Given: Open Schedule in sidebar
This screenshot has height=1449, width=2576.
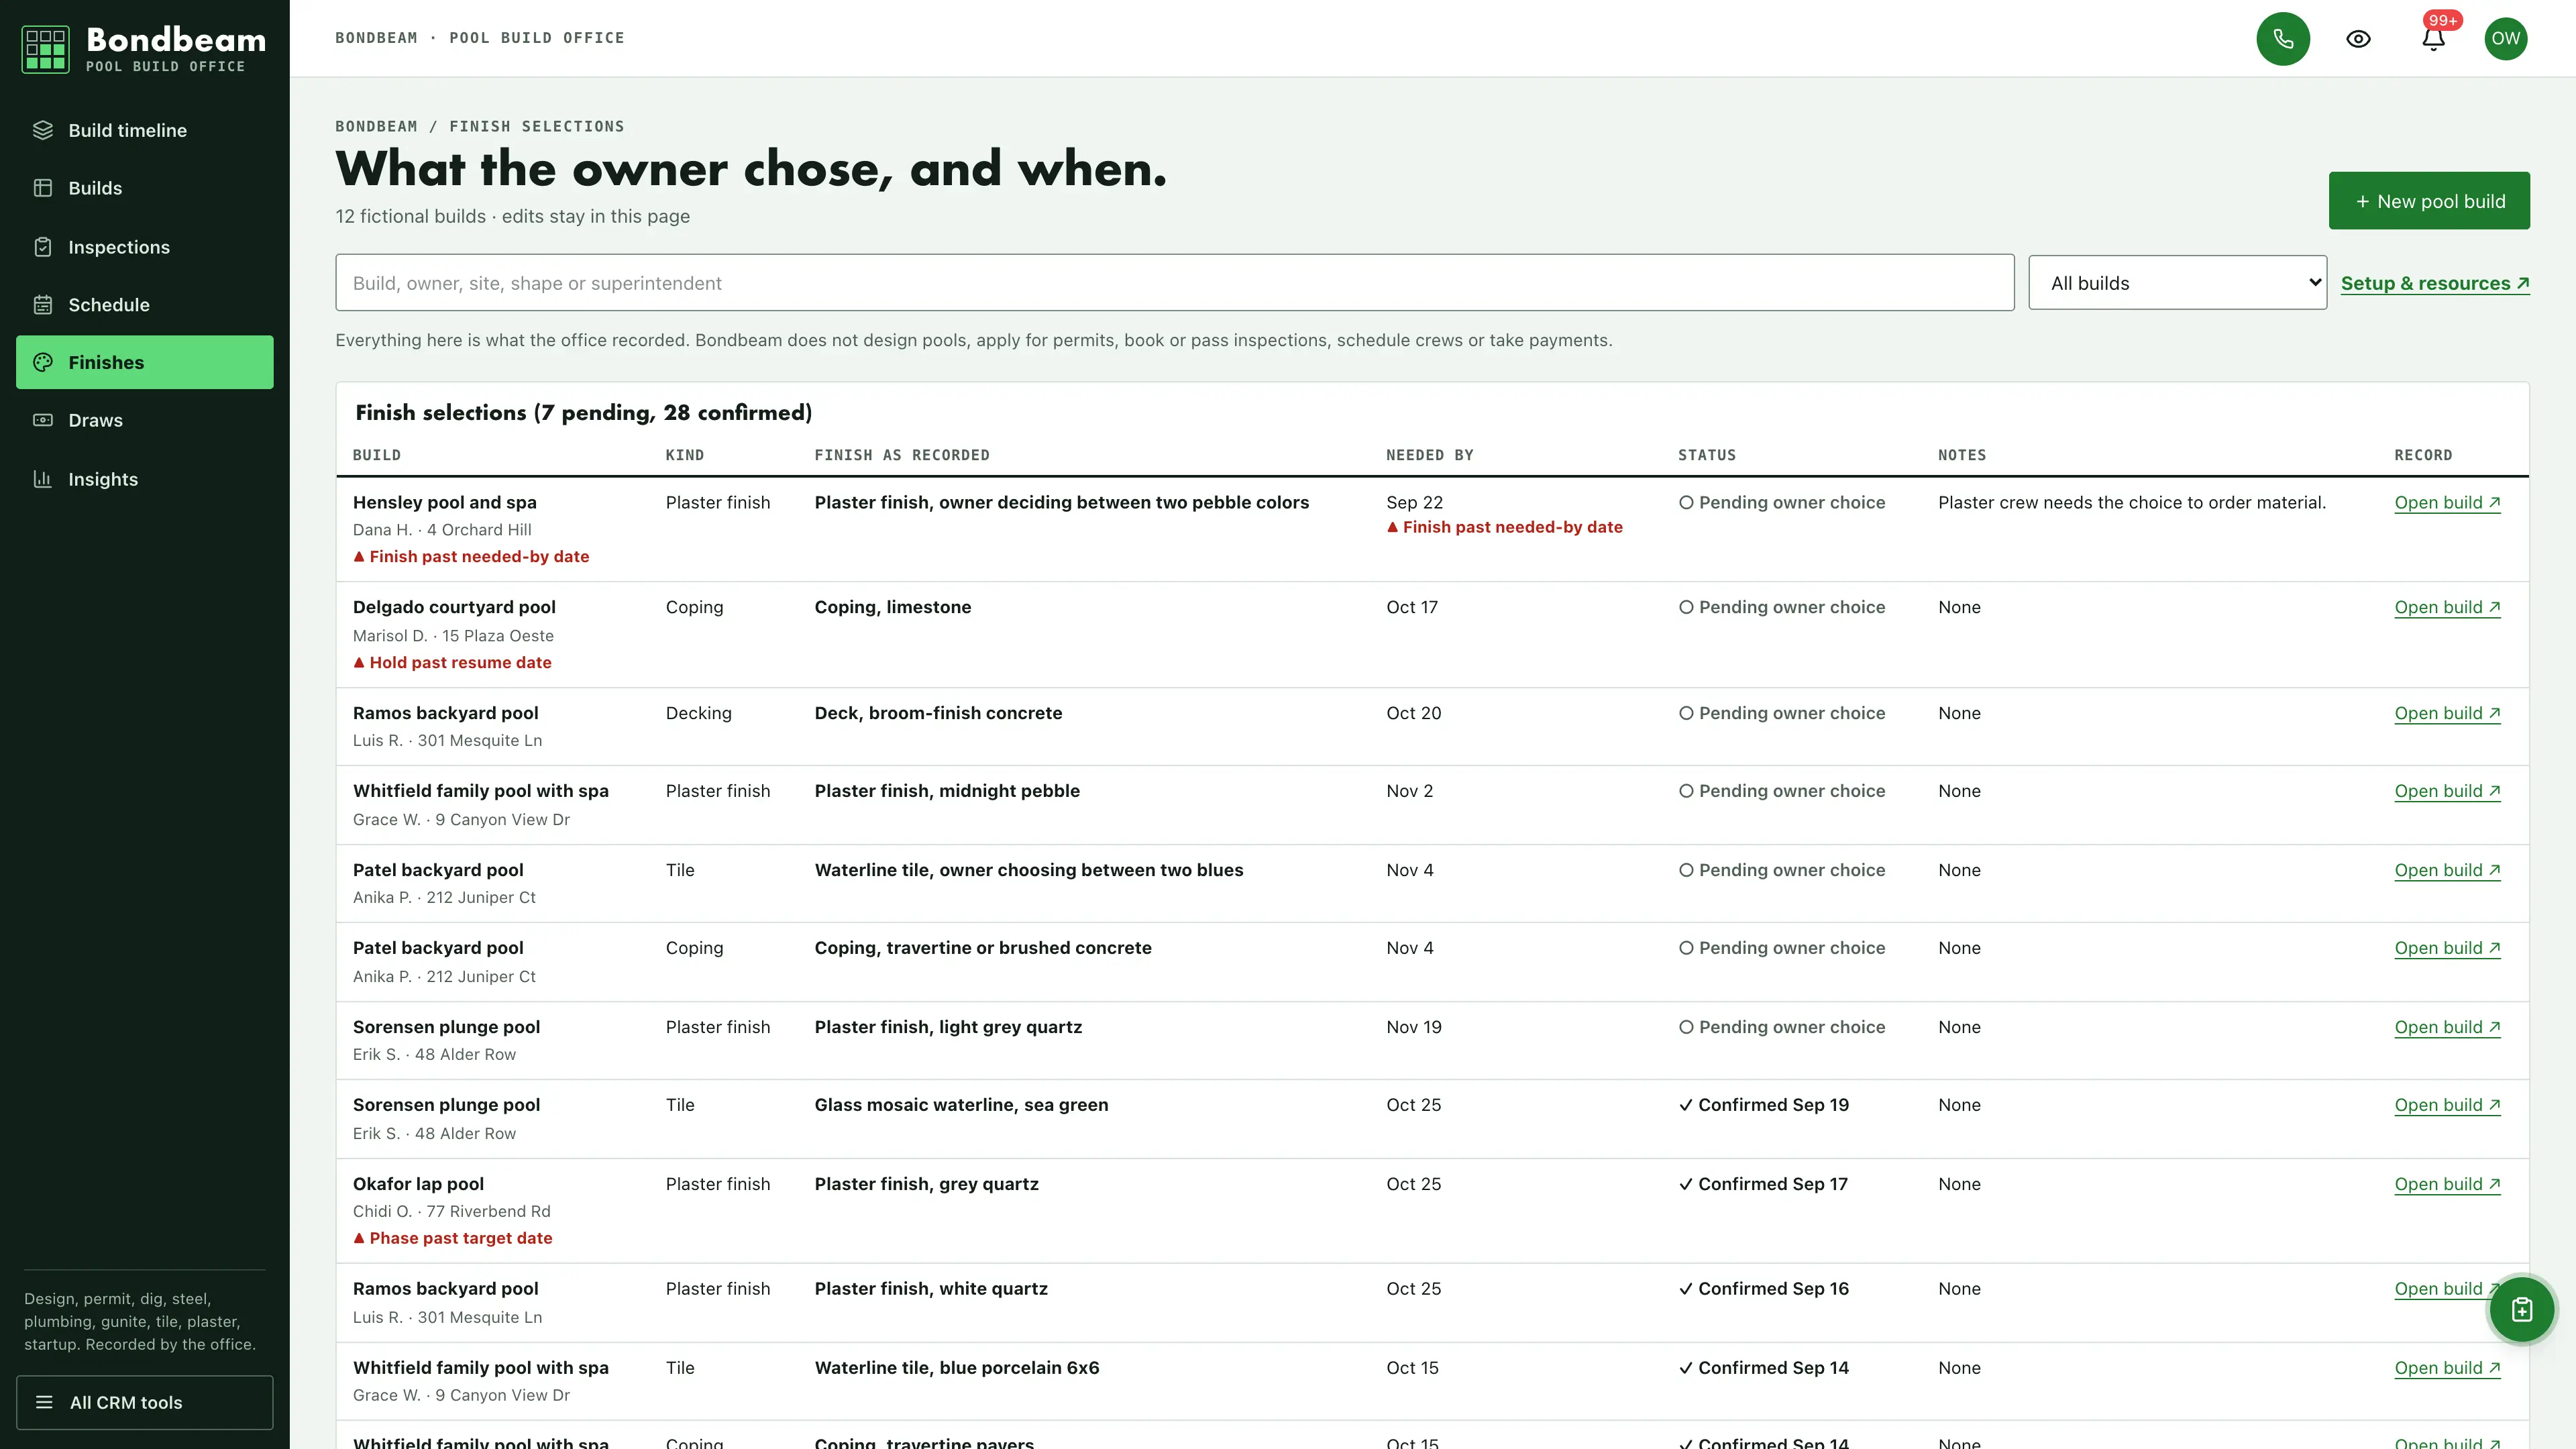Looking at the screenshot, I should [x=145, y=305].
